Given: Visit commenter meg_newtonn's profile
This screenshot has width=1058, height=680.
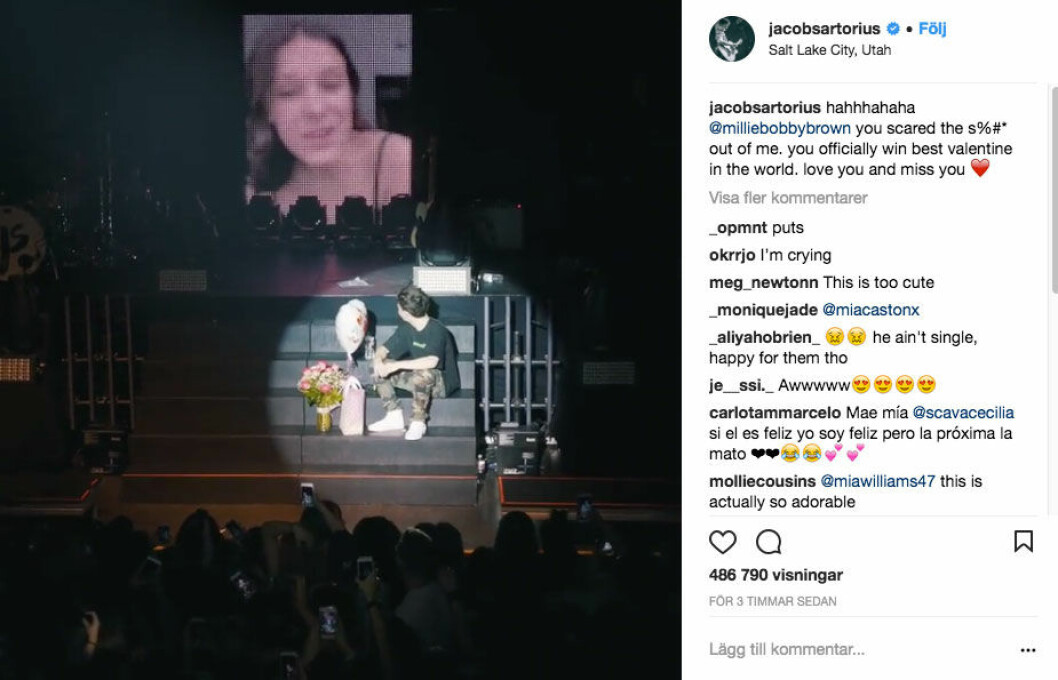Looking at the screenshot, I should point(763,282).
